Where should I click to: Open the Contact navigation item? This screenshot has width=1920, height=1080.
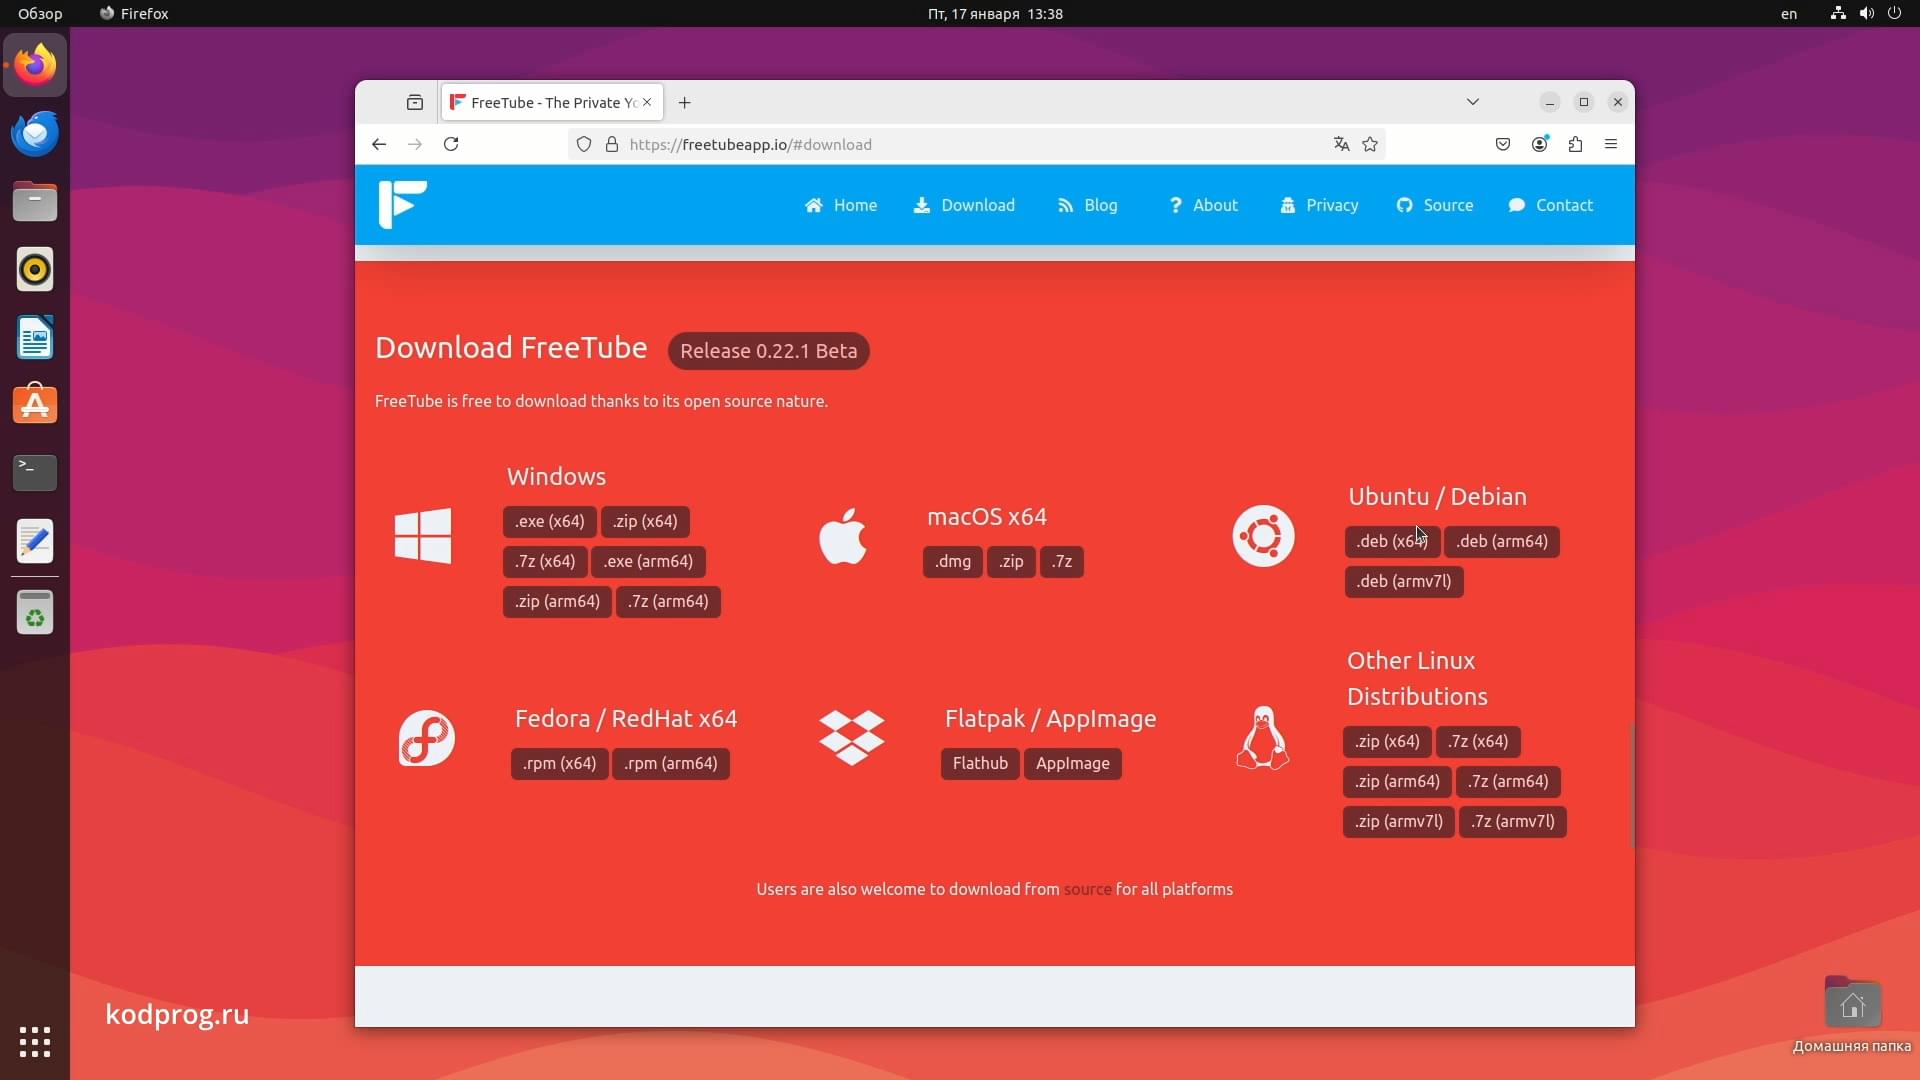(x=1551, y=205)
